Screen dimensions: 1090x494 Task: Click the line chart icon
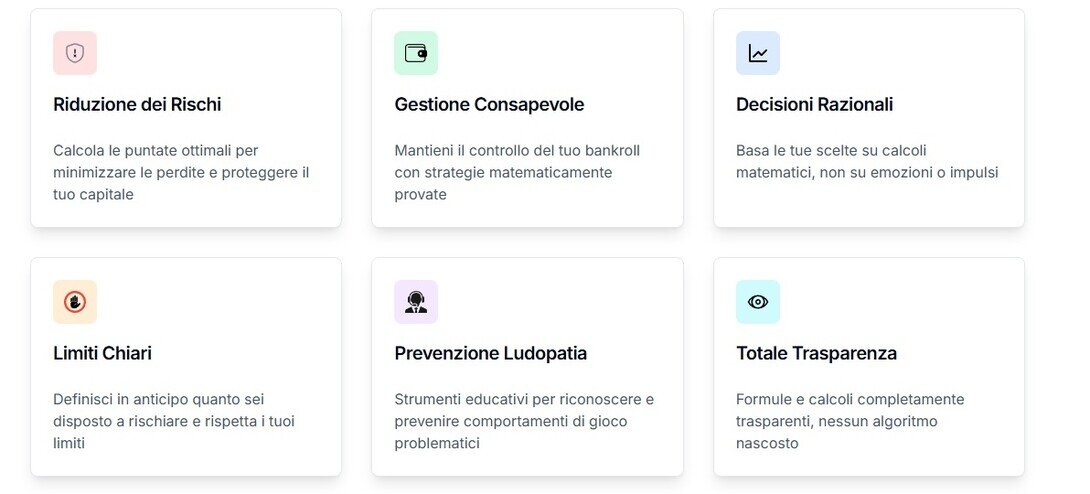758,53
